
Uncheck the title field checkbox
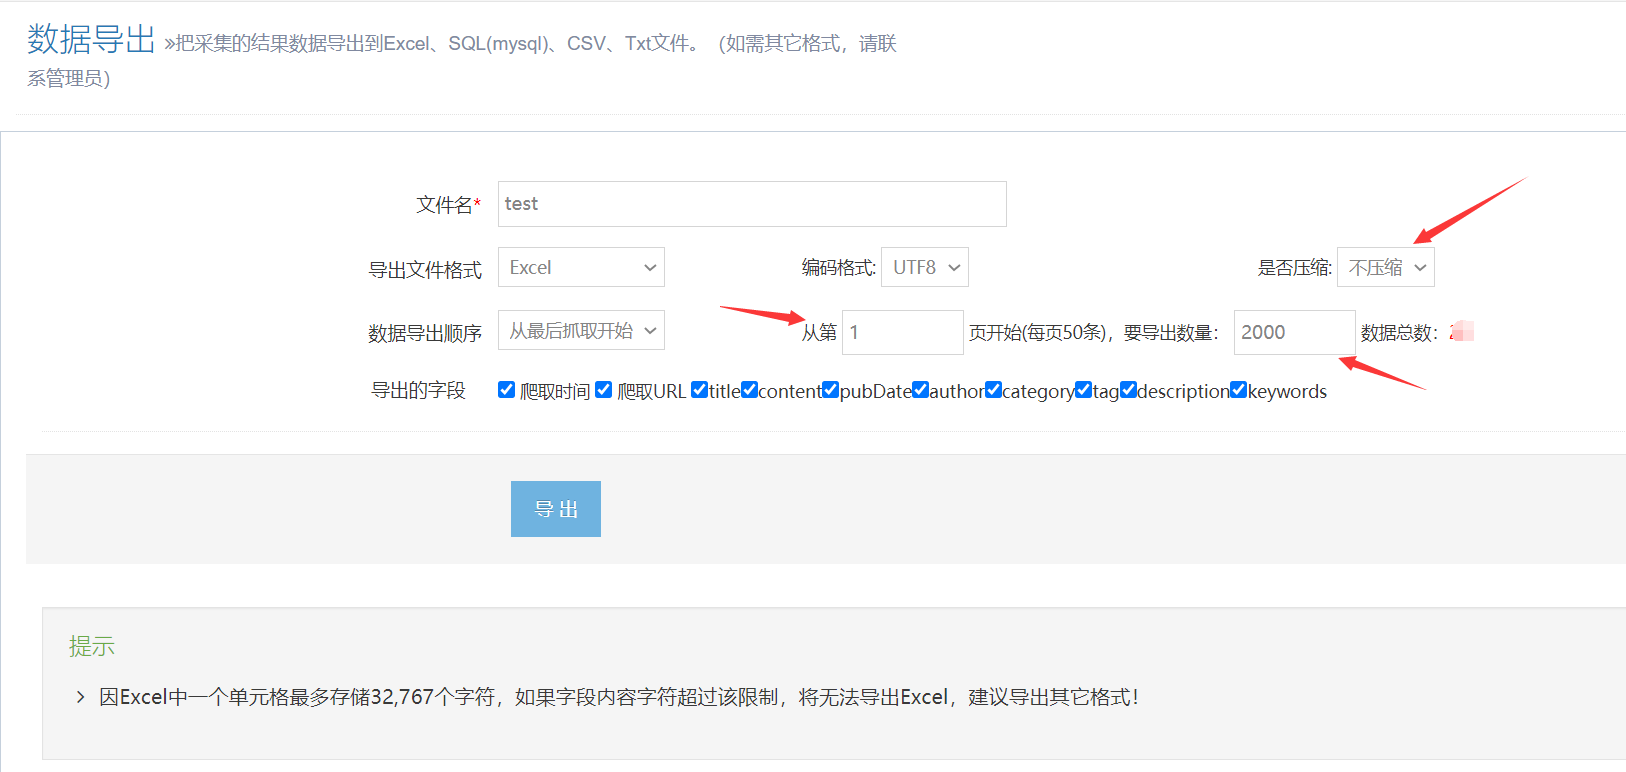point(699,390)
